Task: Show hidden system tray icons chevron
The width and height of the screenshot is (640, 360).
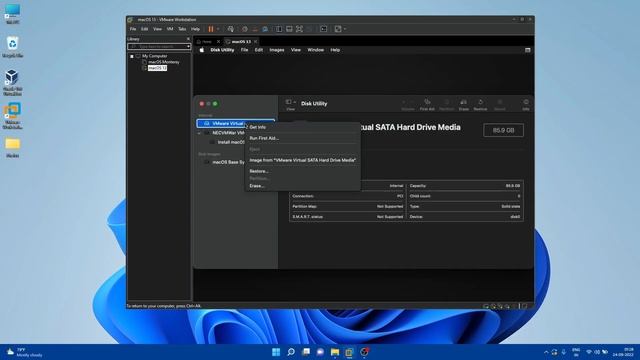Action: (546, 352)
